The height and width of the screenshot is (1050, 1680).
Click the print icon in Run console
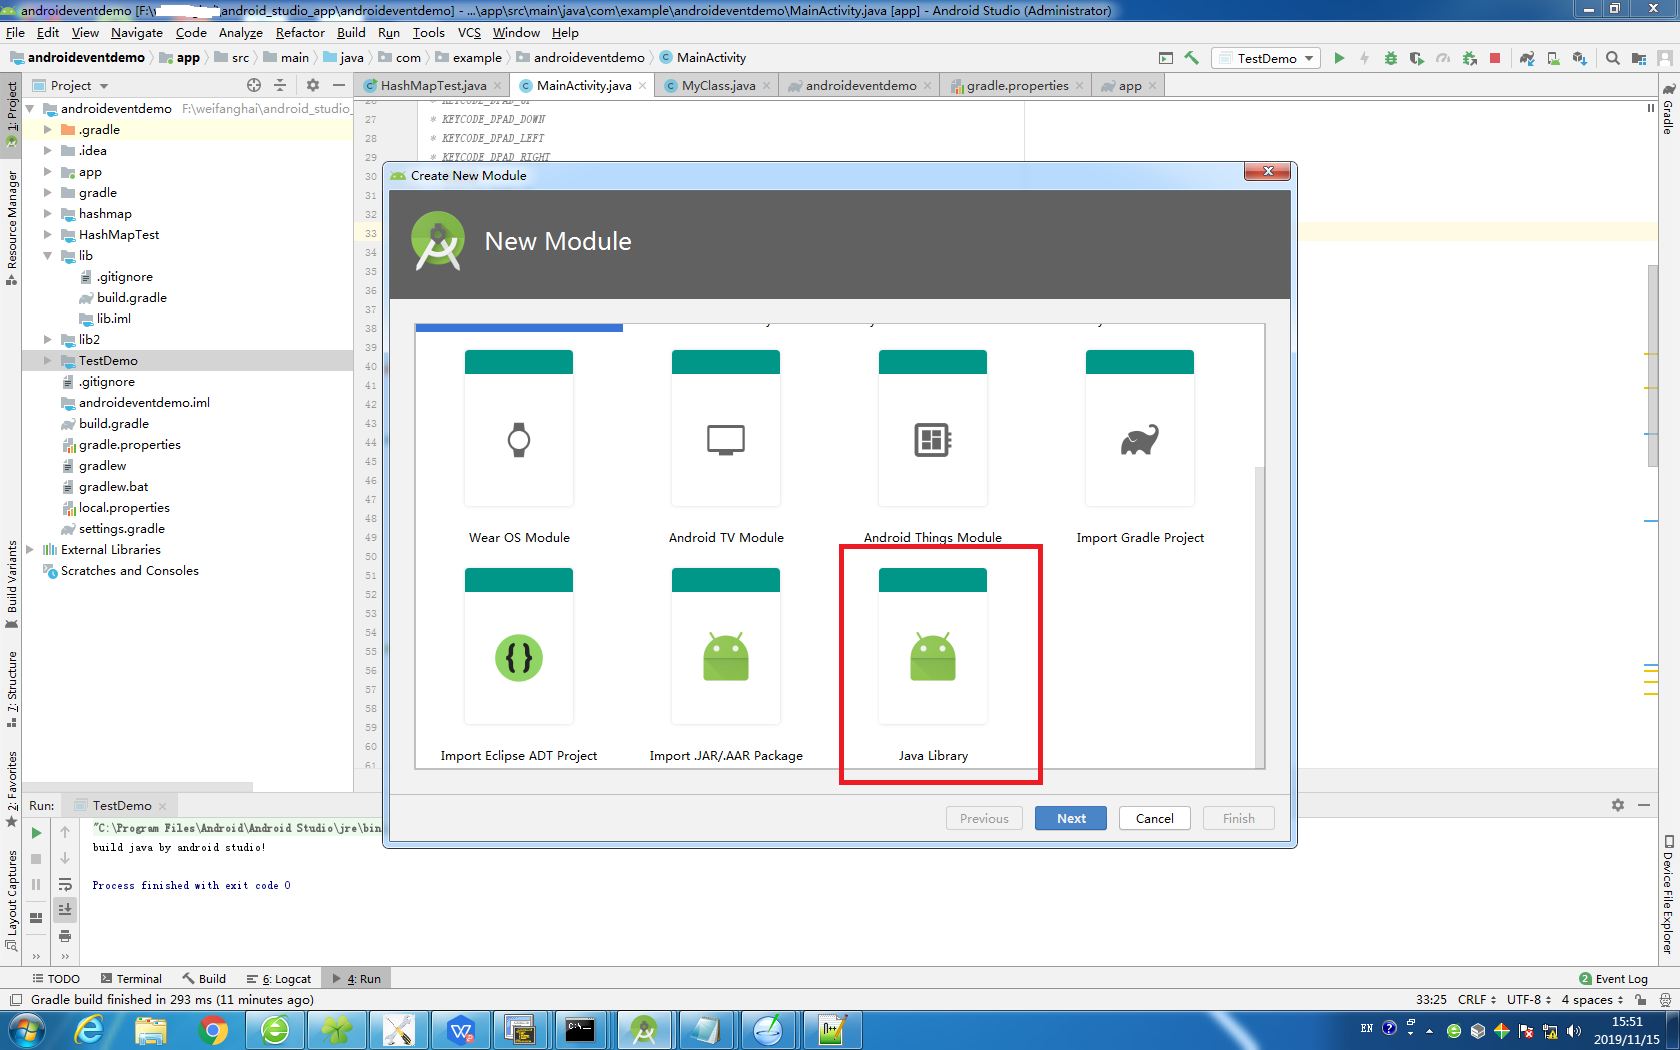click(65, 935)
